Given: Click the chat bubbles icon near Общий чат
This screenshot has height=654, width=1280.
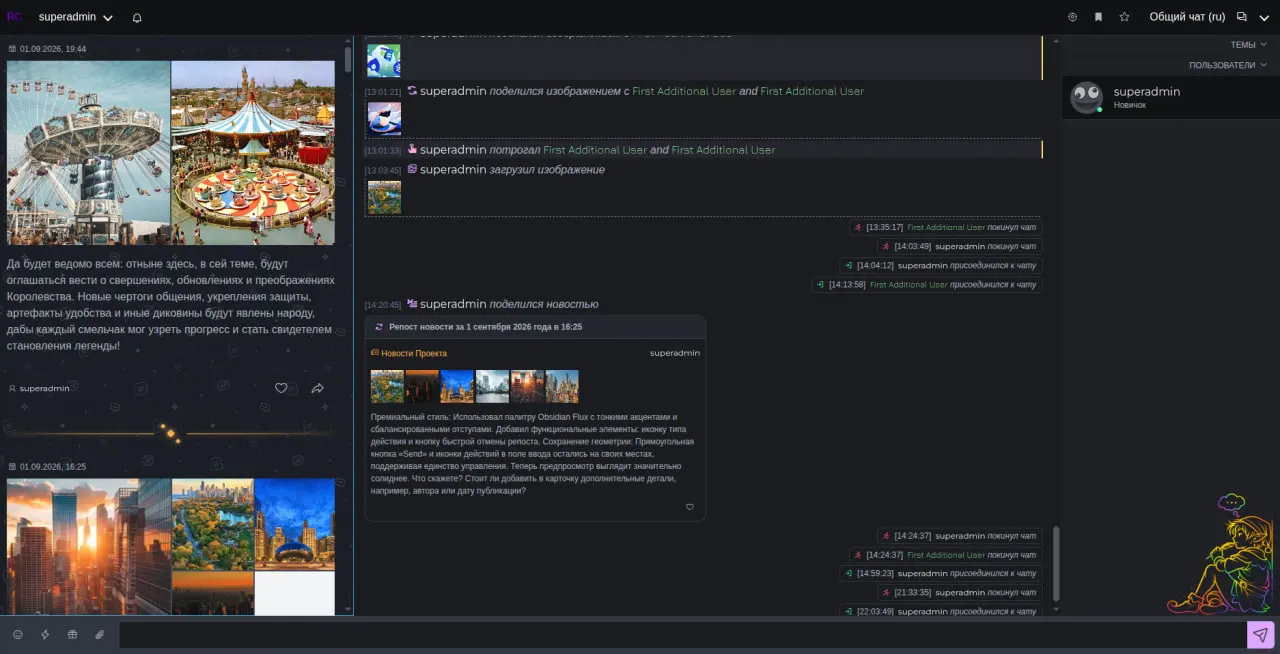Looking at the screenshot, I should (1242, 17).
